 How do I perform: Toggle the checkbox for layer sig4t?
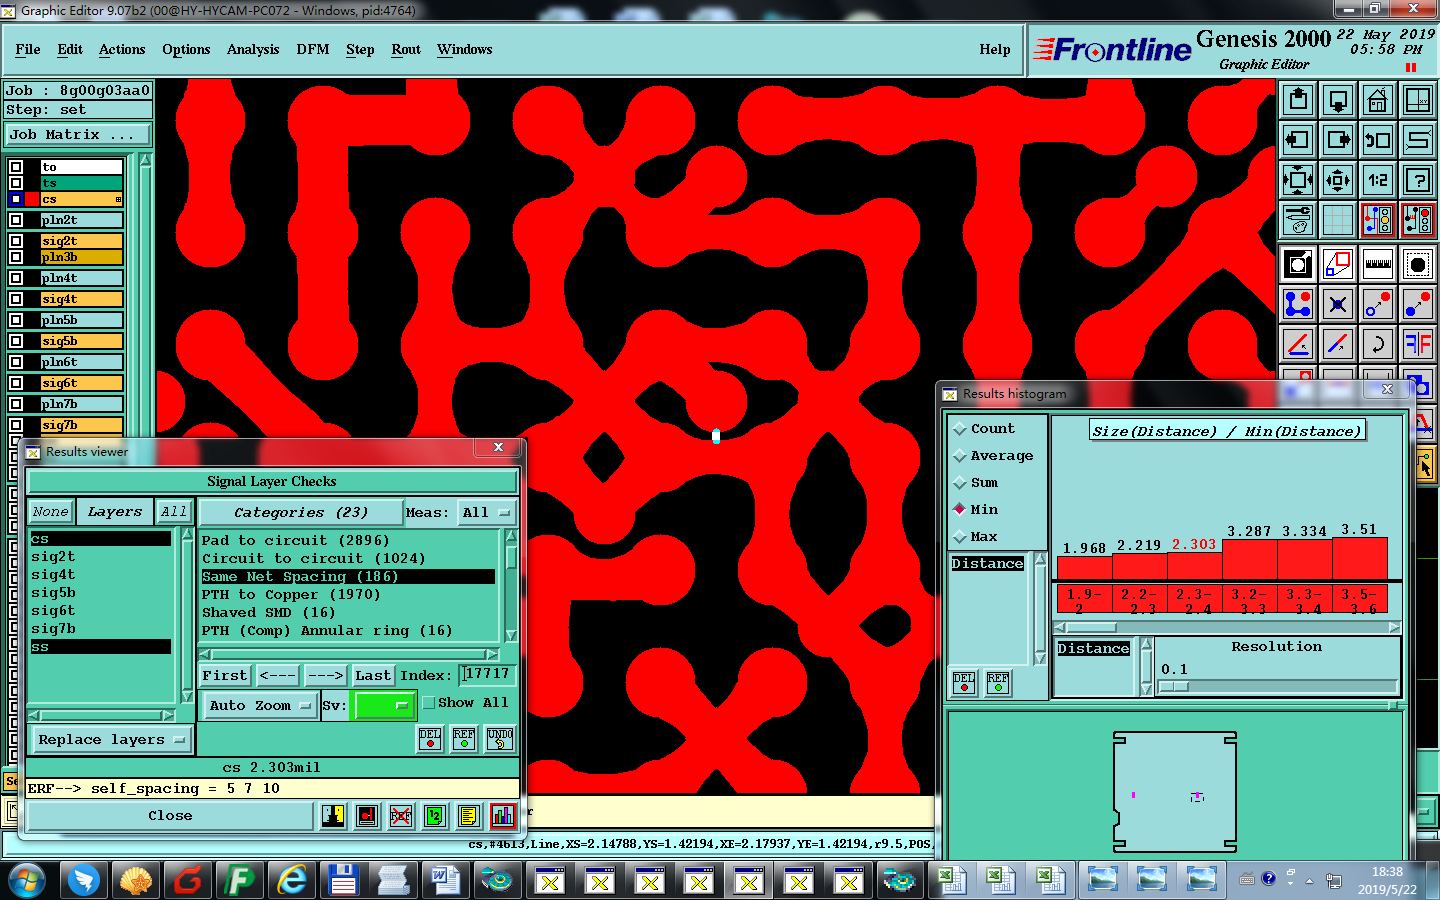pos(16,299)
